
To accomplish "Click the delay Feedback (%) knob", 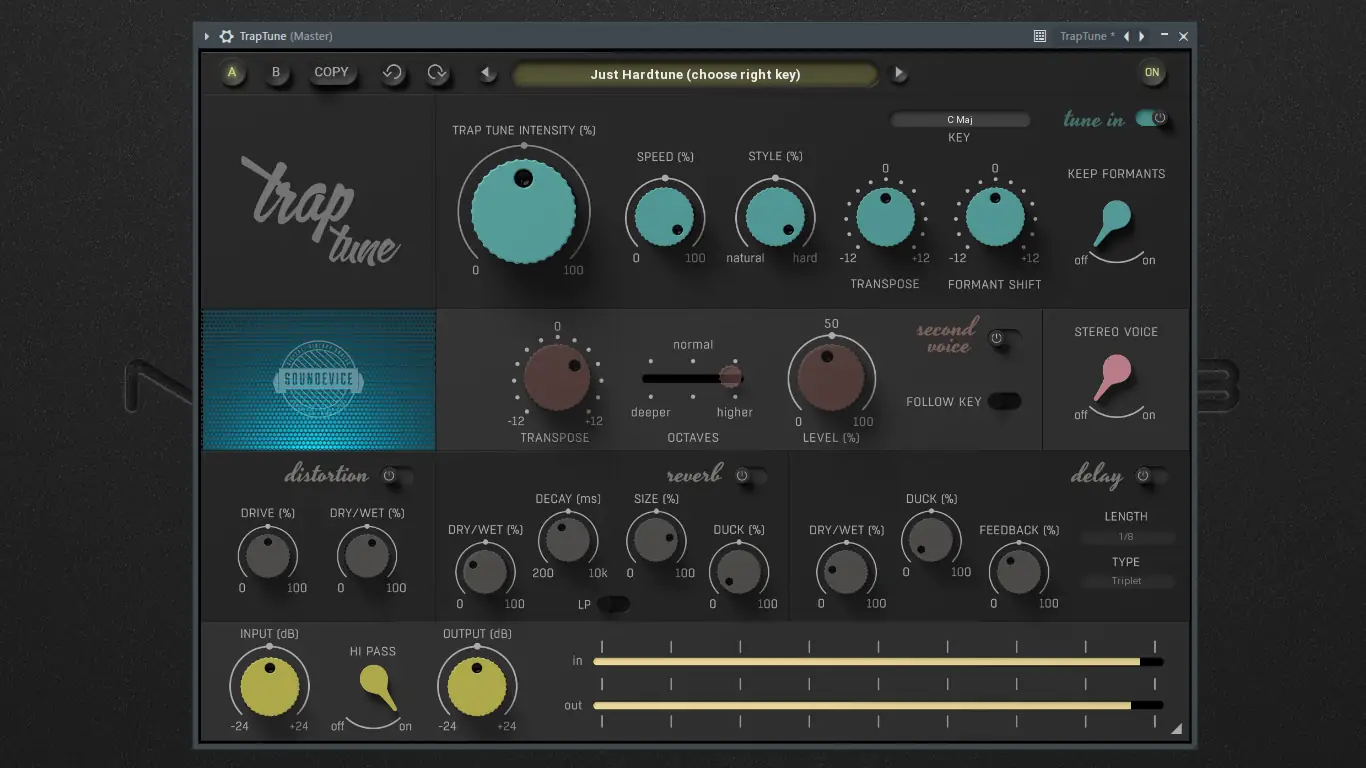I will point(1019,571).
